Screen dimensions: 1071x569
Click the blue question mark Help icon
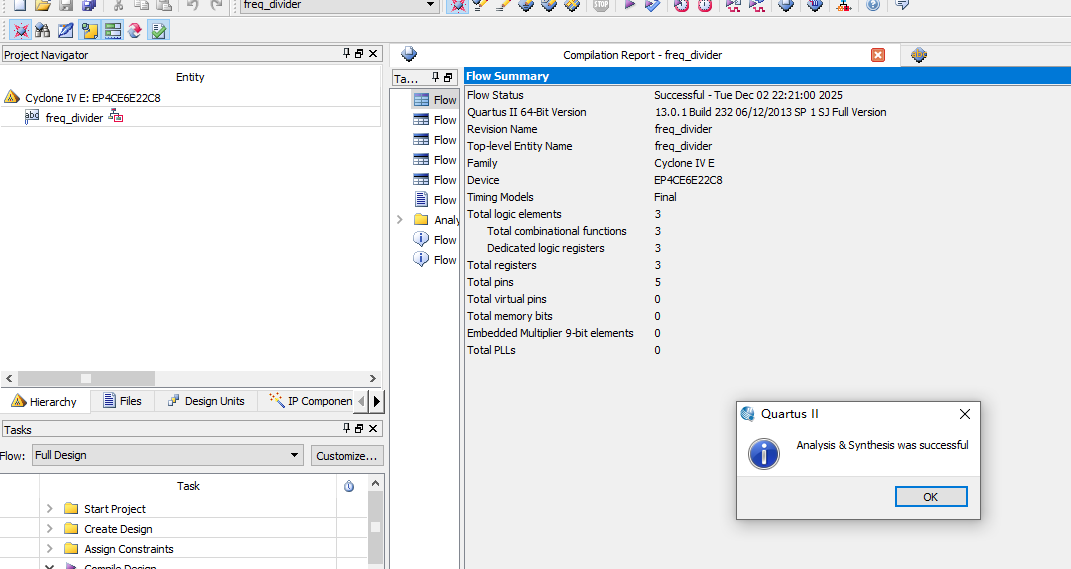tap(873, 5)
